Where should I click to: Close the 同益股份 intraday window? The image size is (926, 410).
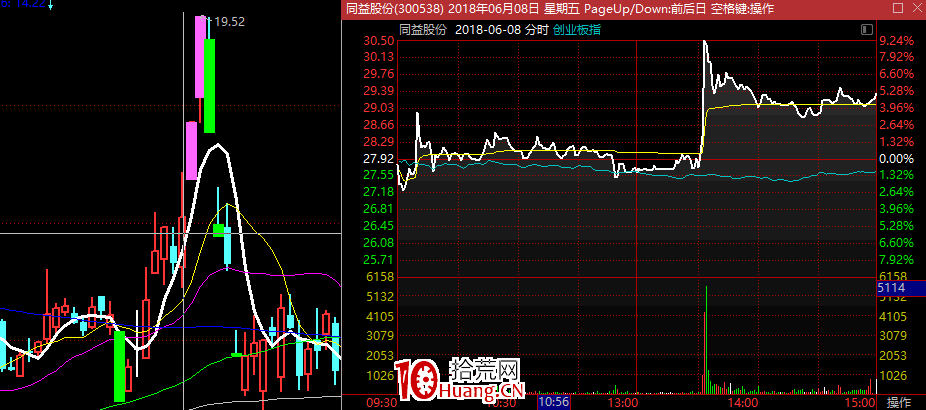pyautogui.click(x=915, y=8)
